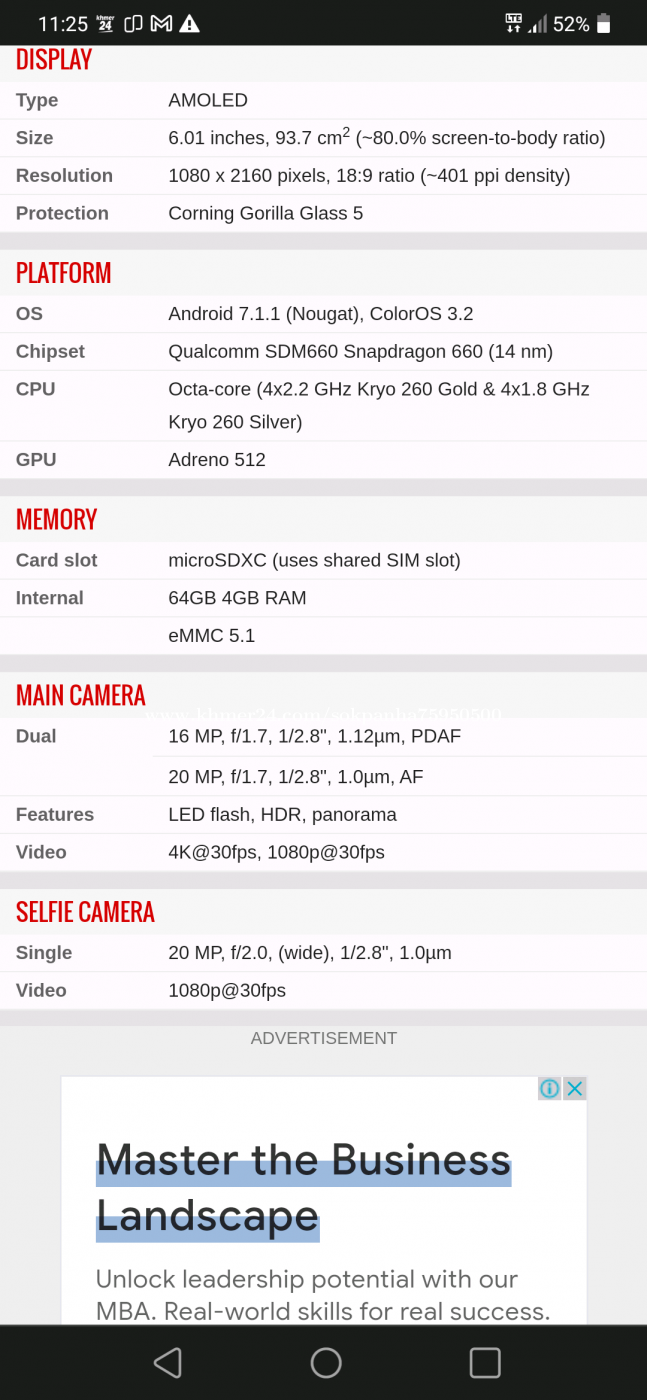Tap the warning triangle status icon
The width and height of the screenshot is (647, 1400).
pyautogui.click(x=189, y=24)
